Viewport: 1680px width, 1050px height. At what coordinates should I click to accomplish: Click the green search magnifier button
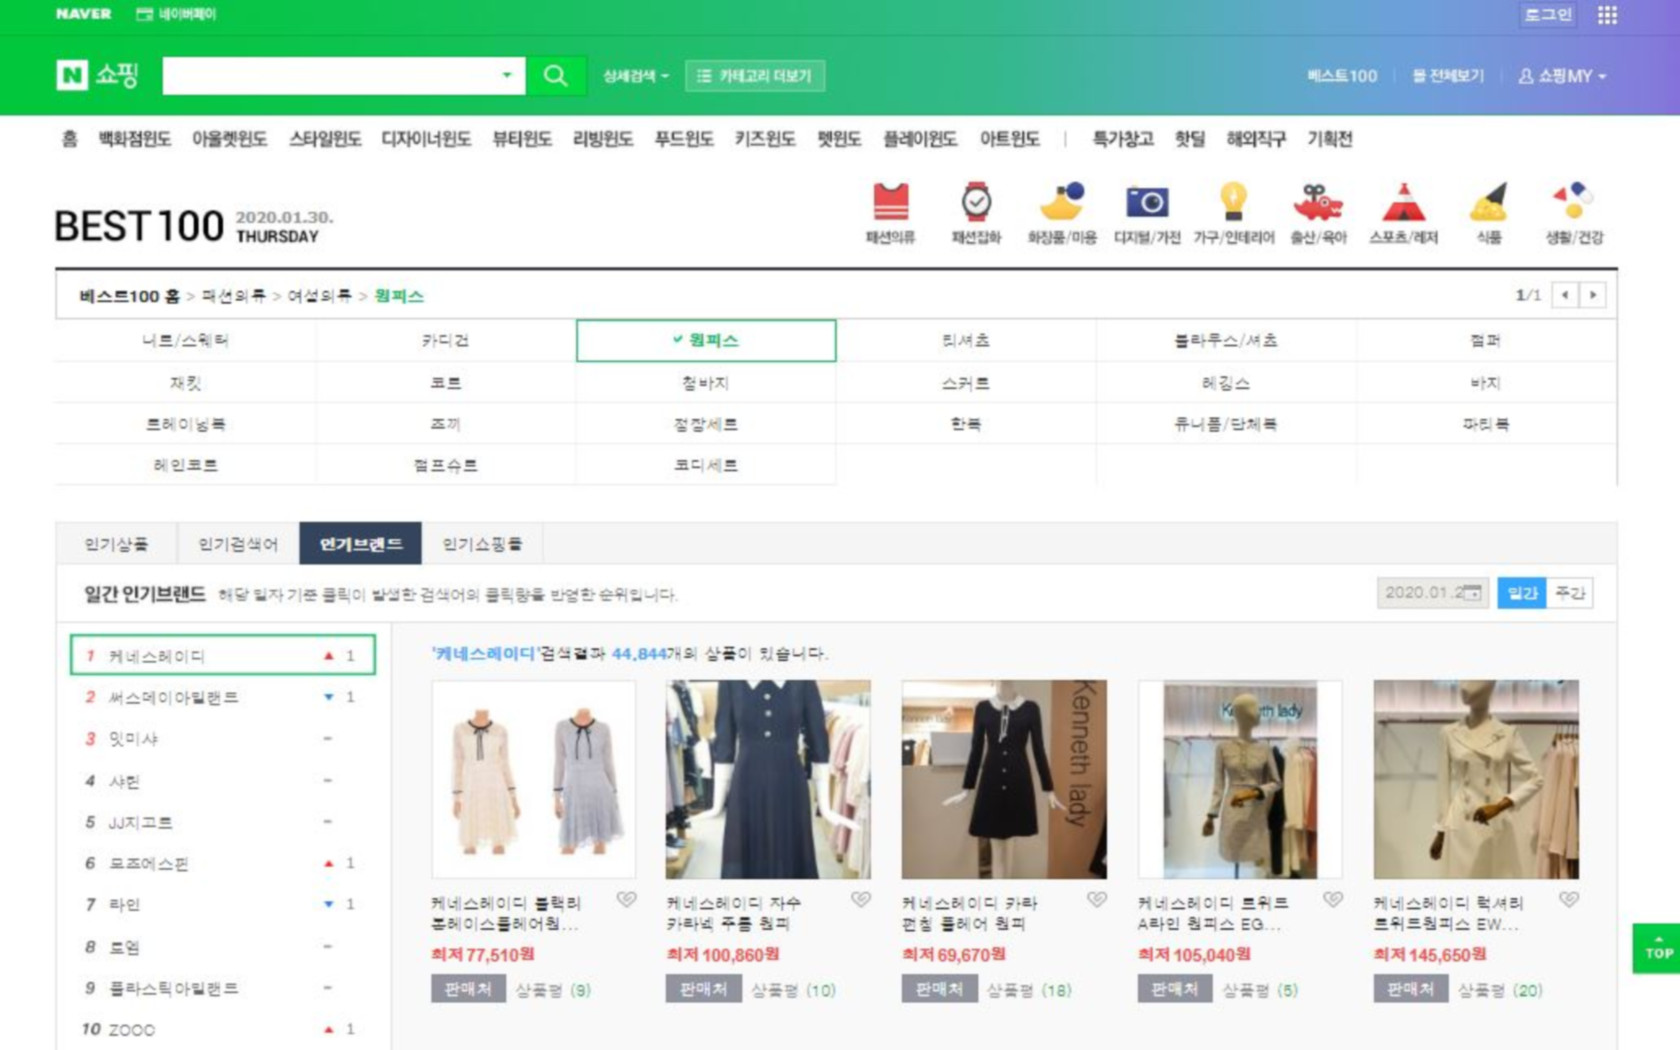tap(555, 76)
